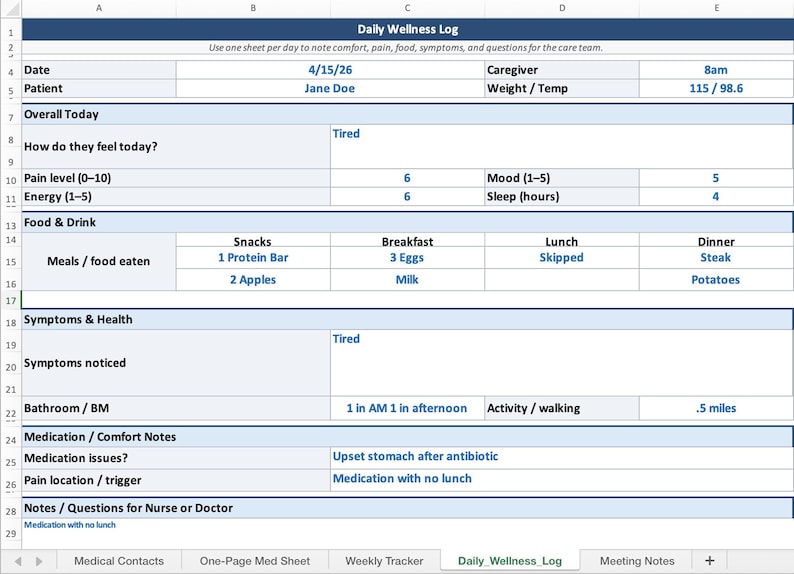This screenshot has height=574, width=794.
Task: Click the 3 Eggs cell
Action: (x=407, y=258)
